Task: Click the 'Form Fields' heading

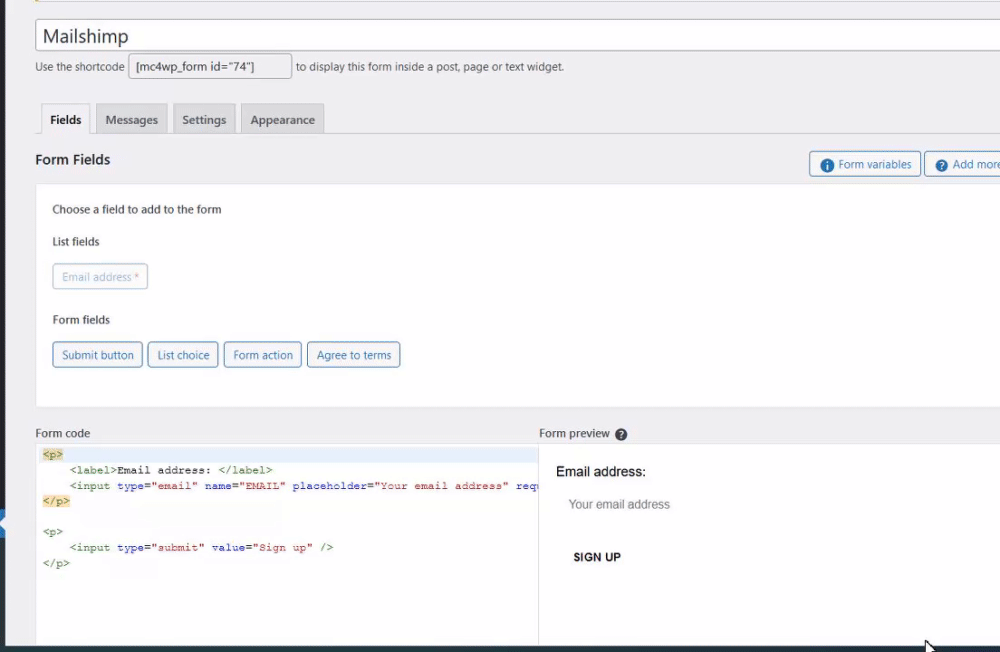Action: point(73,159)
